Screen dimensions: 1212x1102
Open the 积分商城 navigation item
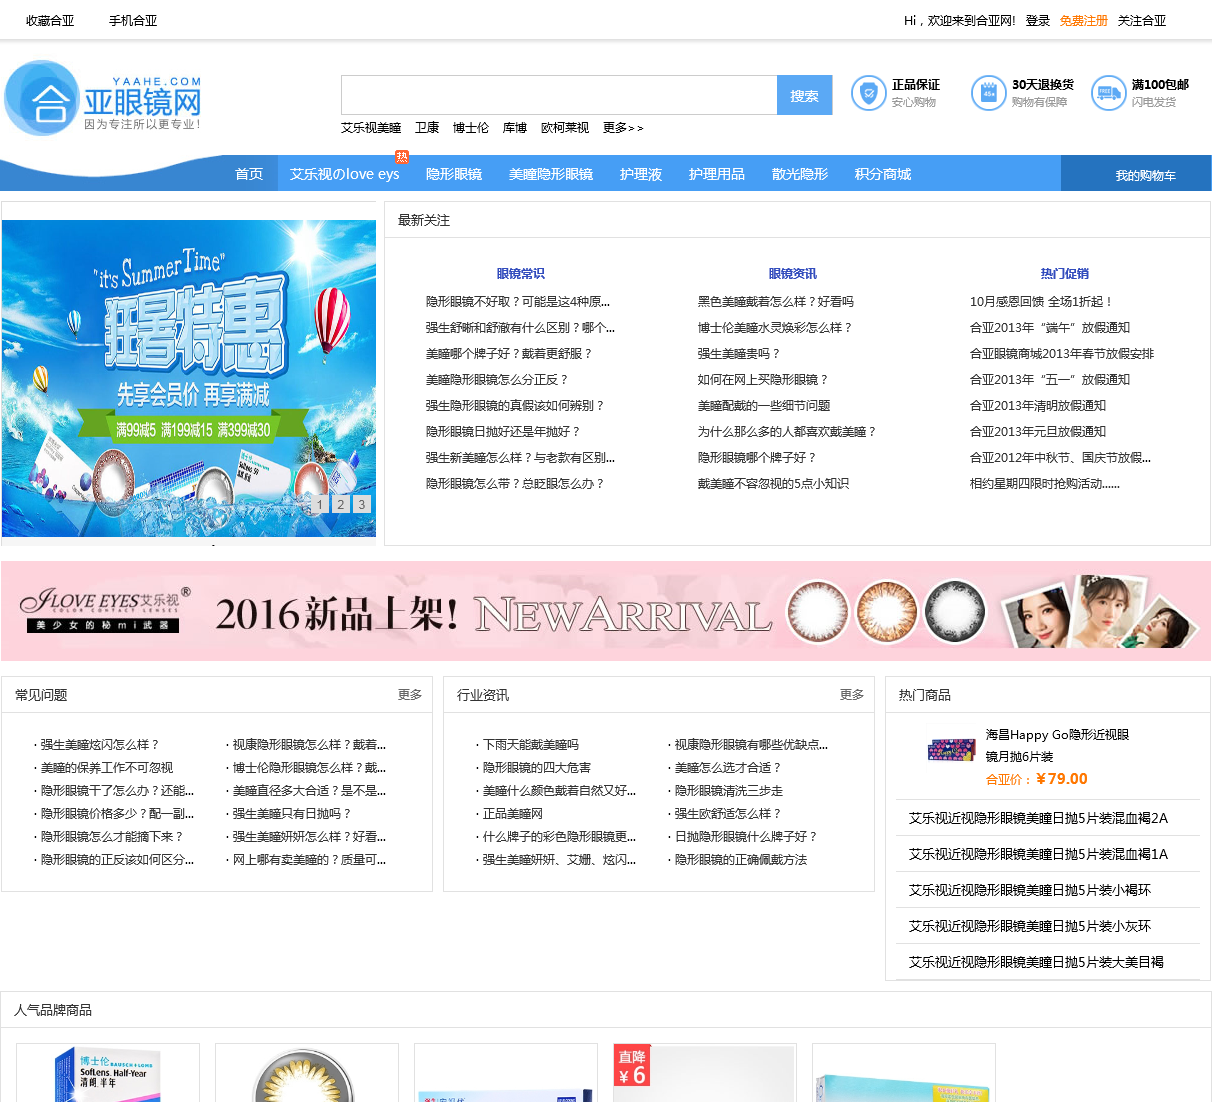point(883,174)
